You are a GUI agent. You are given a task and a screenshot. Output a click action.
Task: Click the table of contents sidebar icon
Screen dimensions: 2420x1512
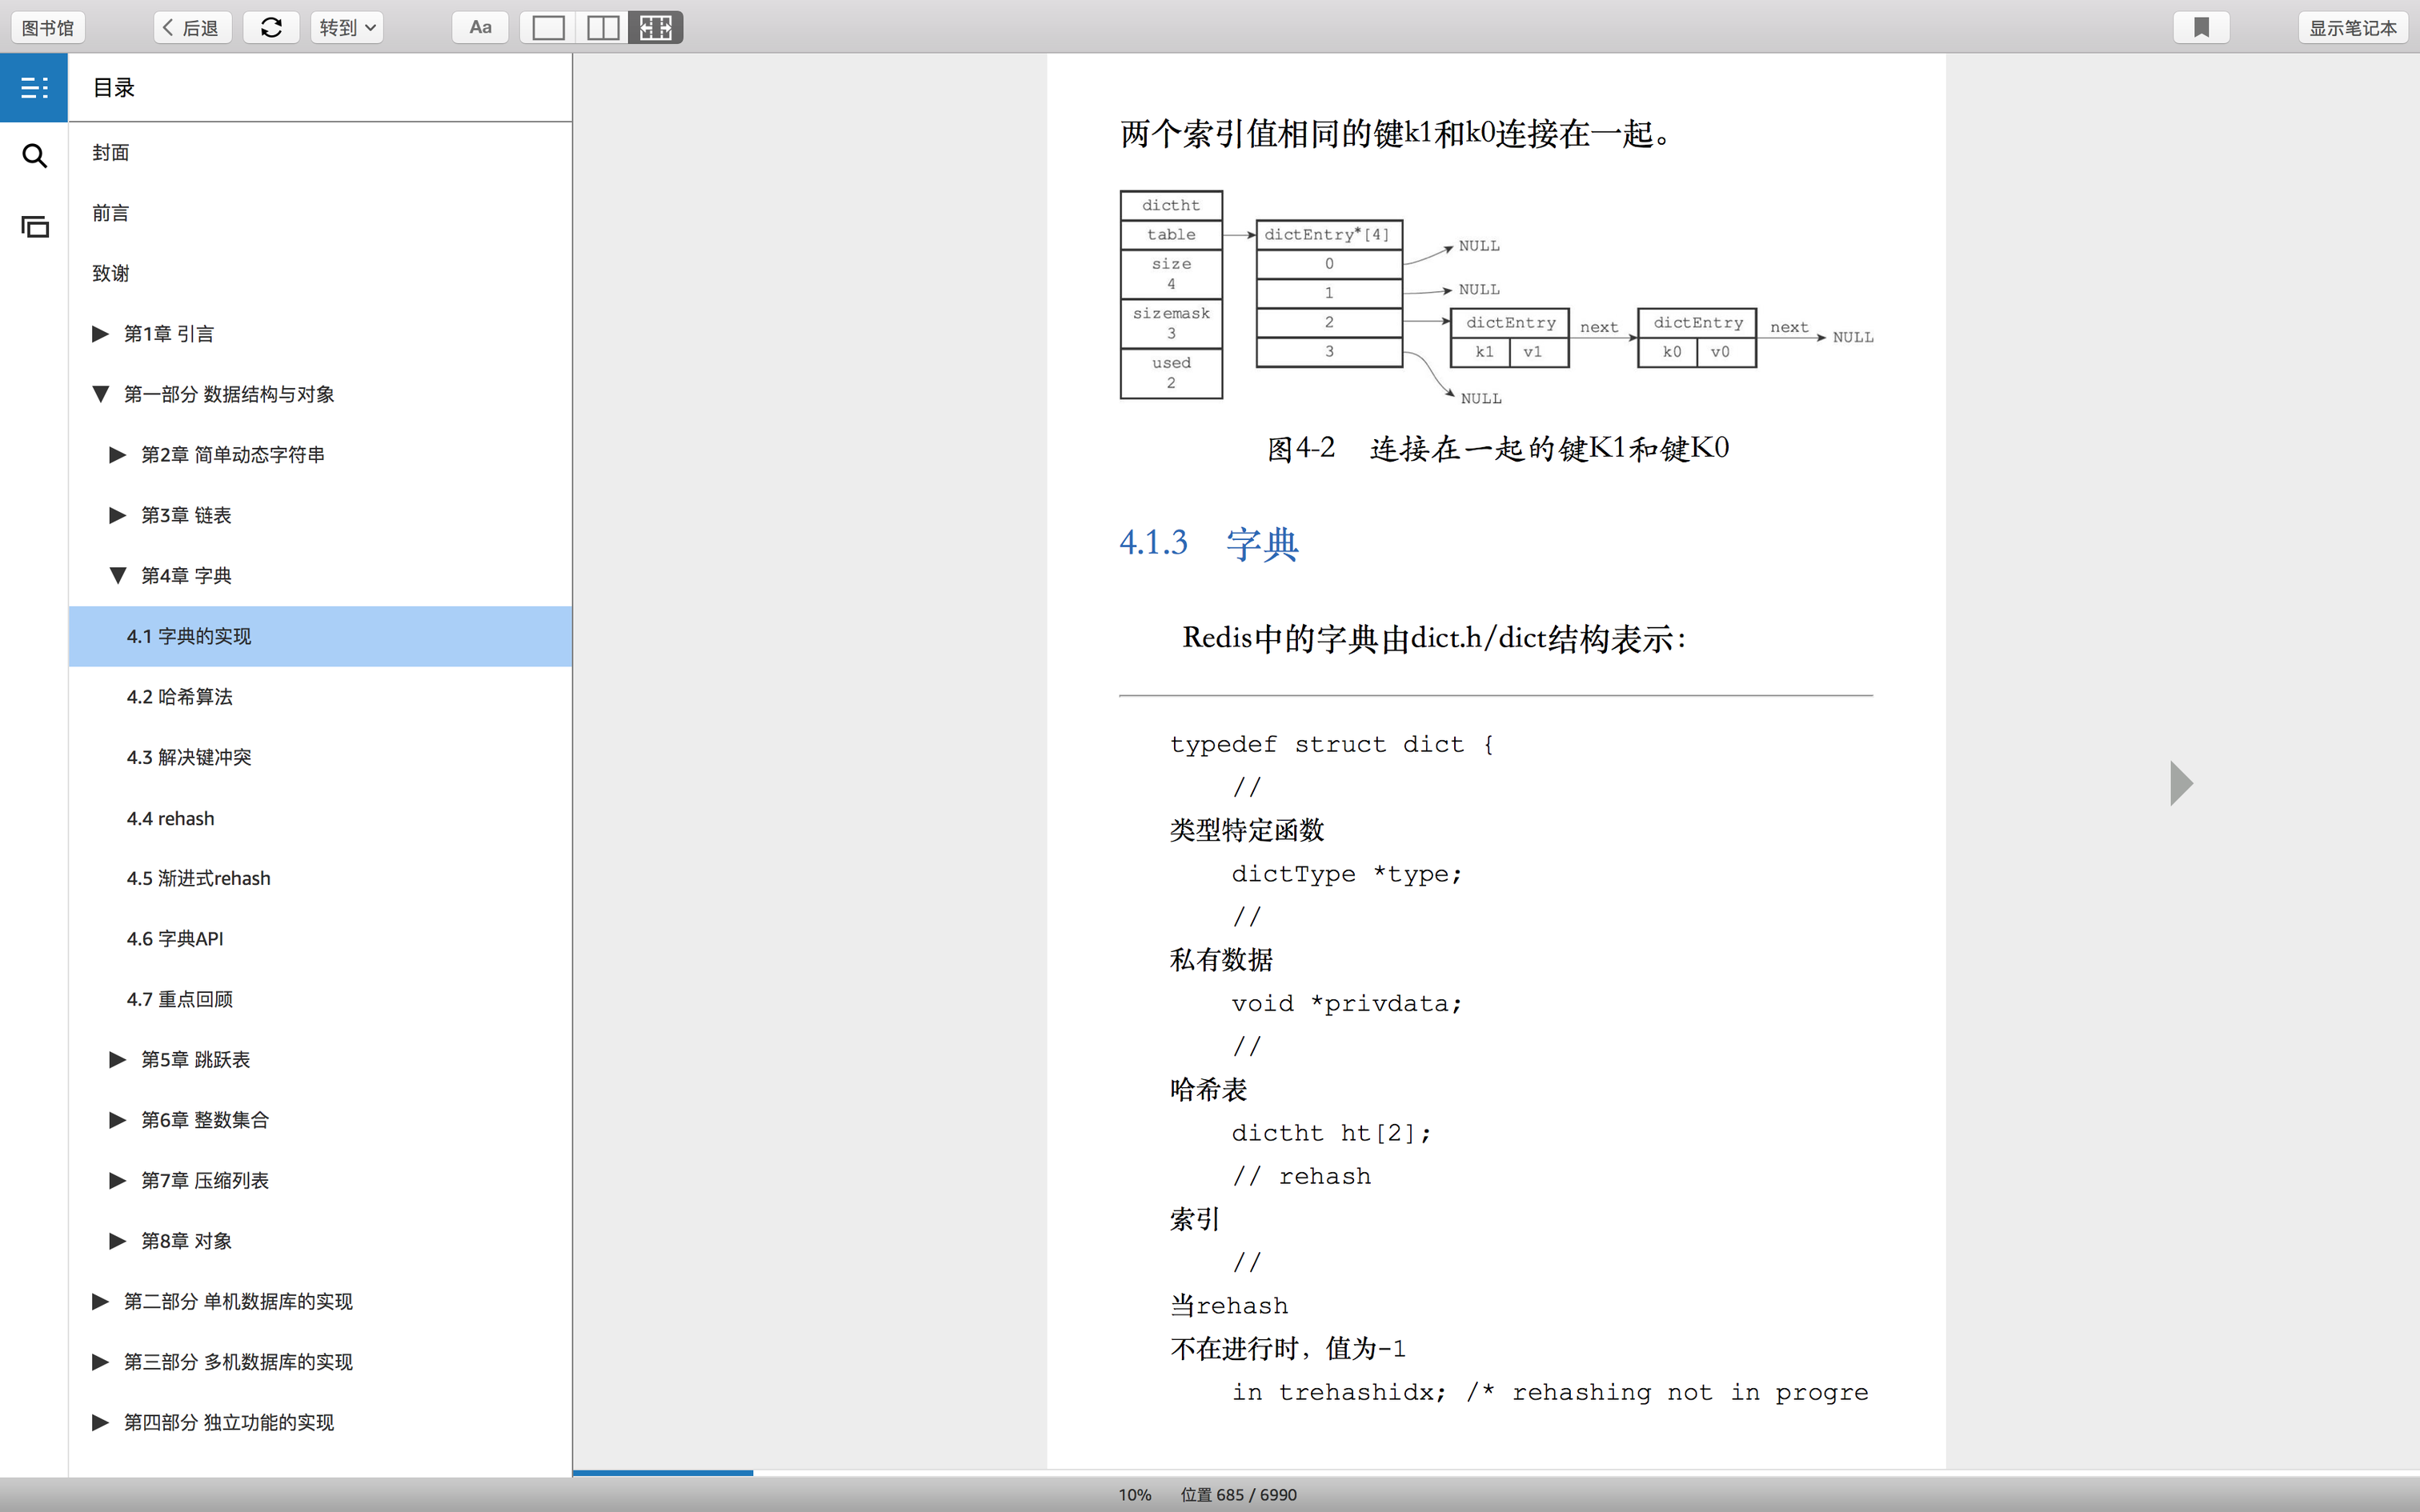coord(34,88)
